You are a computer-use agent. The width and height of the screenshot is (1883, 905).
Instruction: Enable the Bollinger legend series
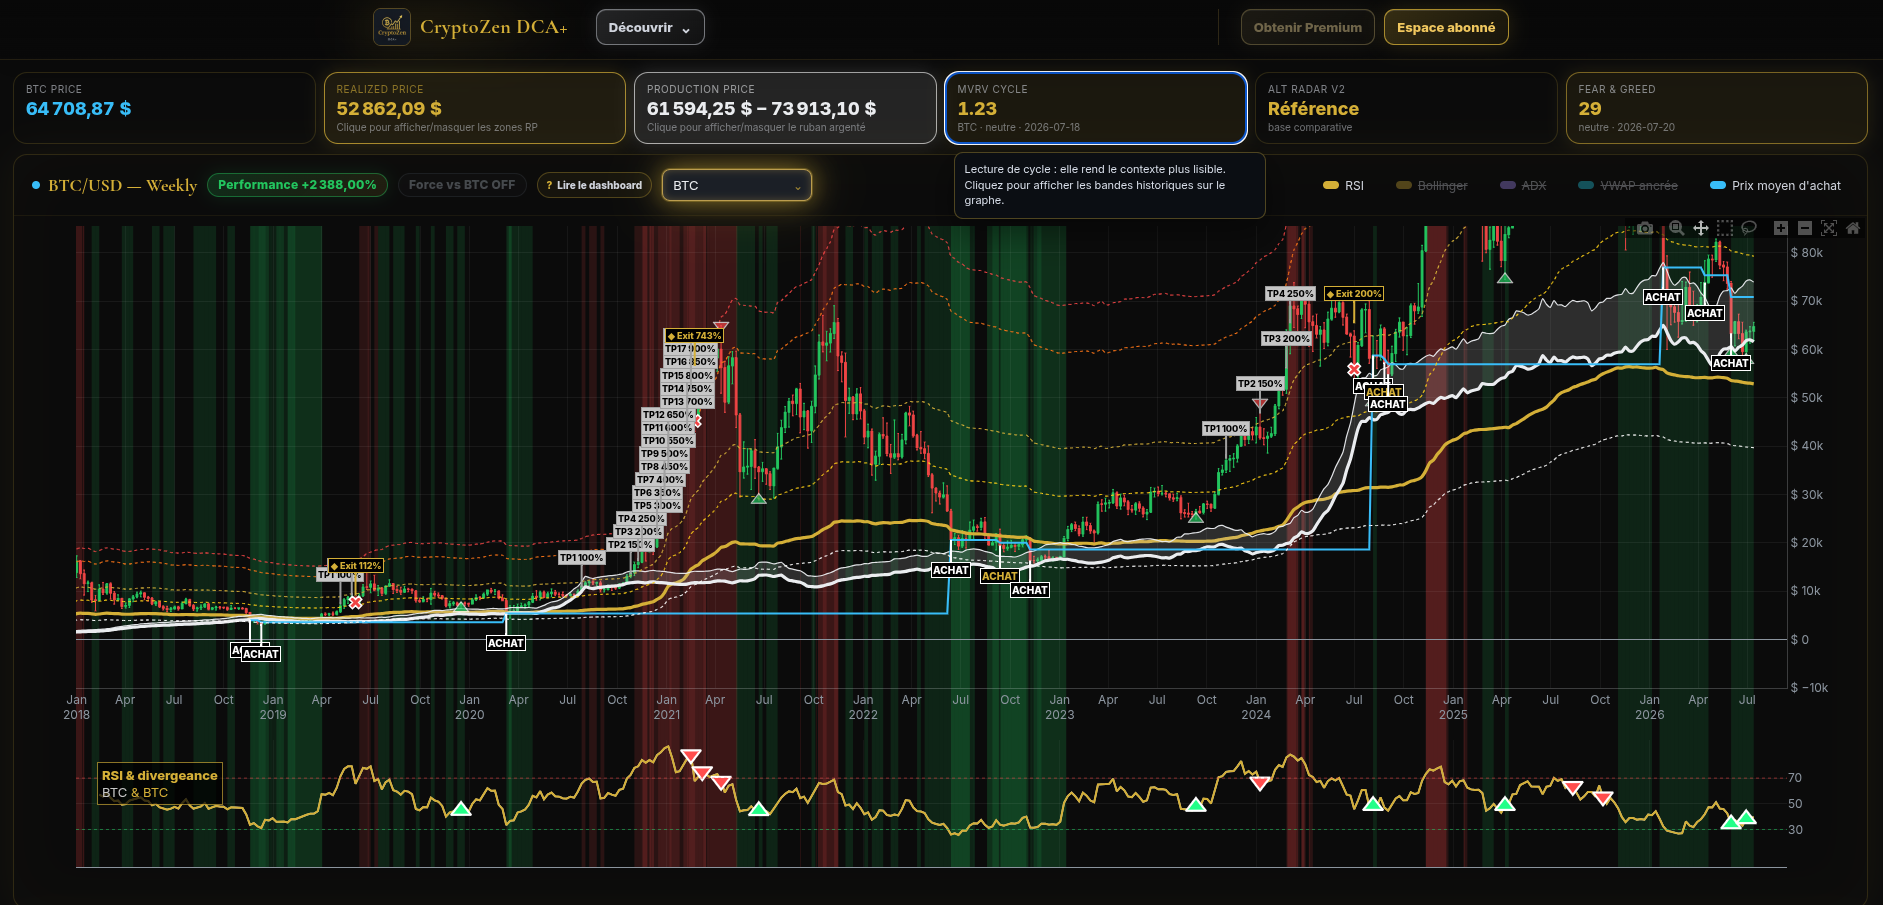coord(1432,186)
